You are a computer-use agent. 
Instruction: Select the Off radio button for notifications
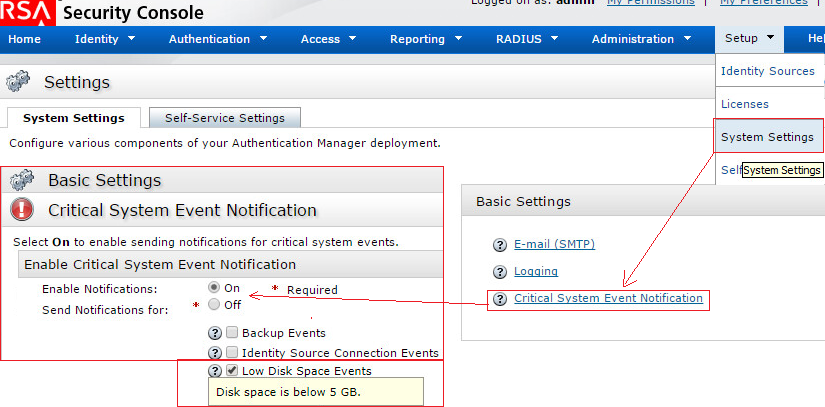coord(214,304)
